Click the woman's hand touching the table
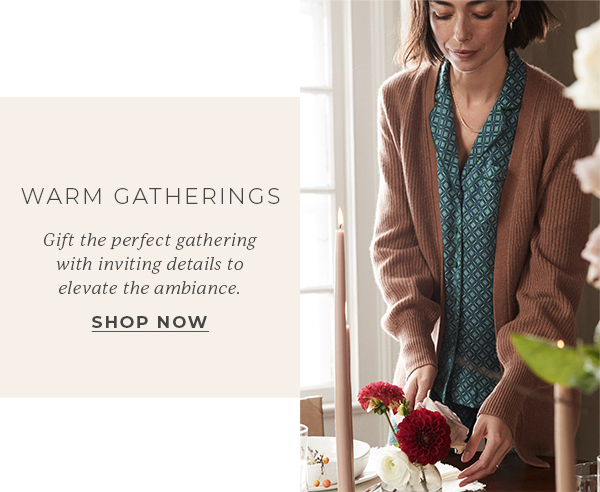 (485, 448)
